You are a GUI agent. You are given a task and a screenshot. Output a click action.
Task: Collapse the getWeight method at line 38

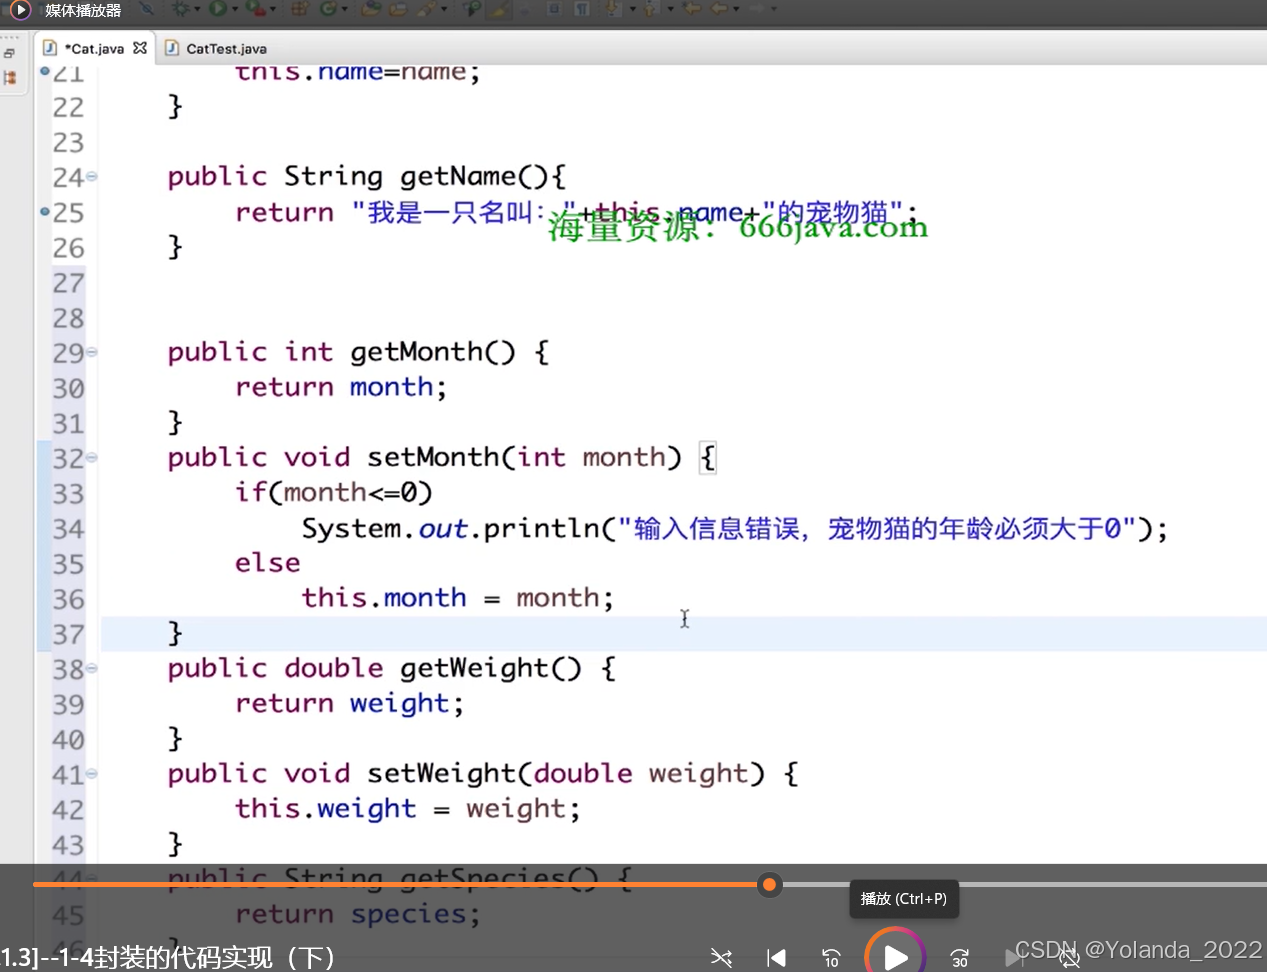tap(92, 668)
